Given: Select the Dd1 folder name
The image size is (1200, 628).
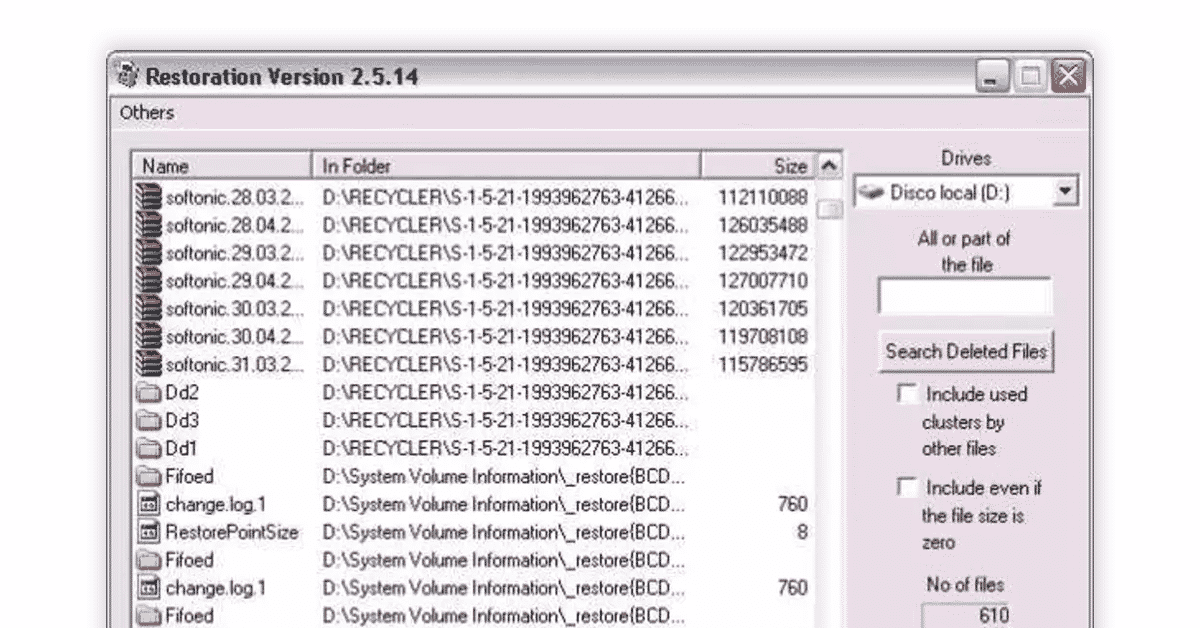Looking at the screenshot, I should click(182, 448).
